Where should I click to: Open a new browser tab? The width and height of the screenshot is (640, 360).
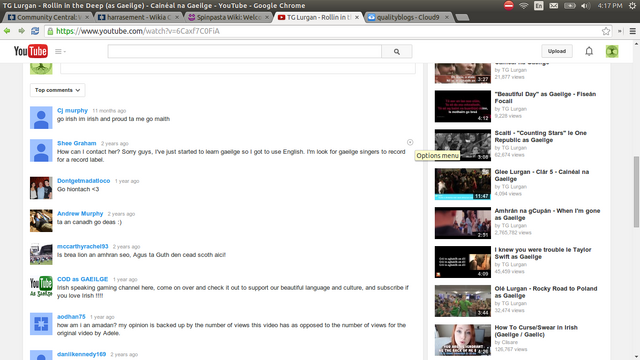462,17
